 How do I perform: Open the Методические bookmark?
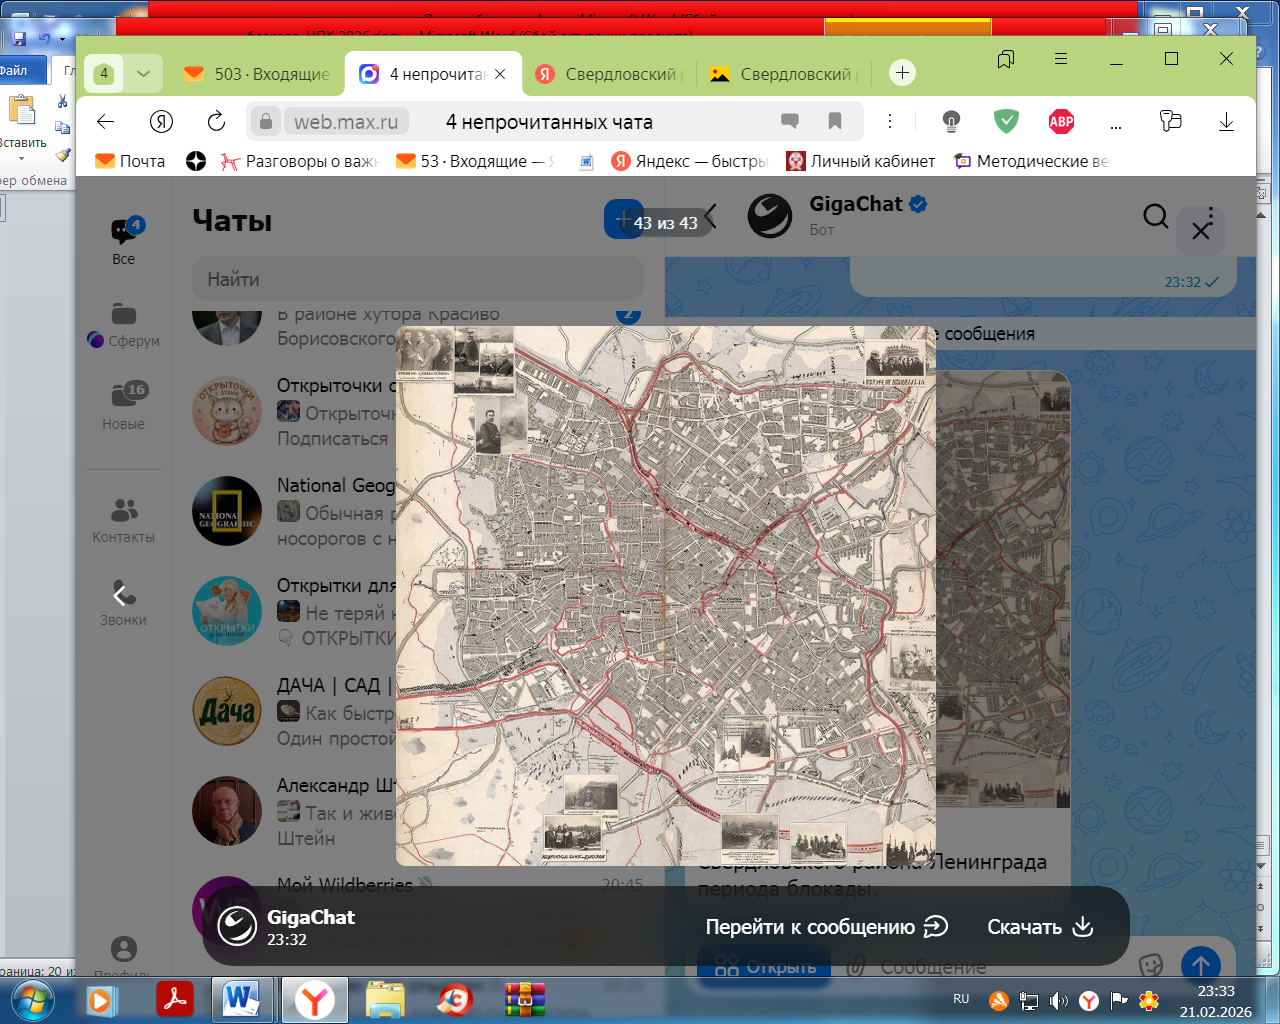[x=1031, y=161]
